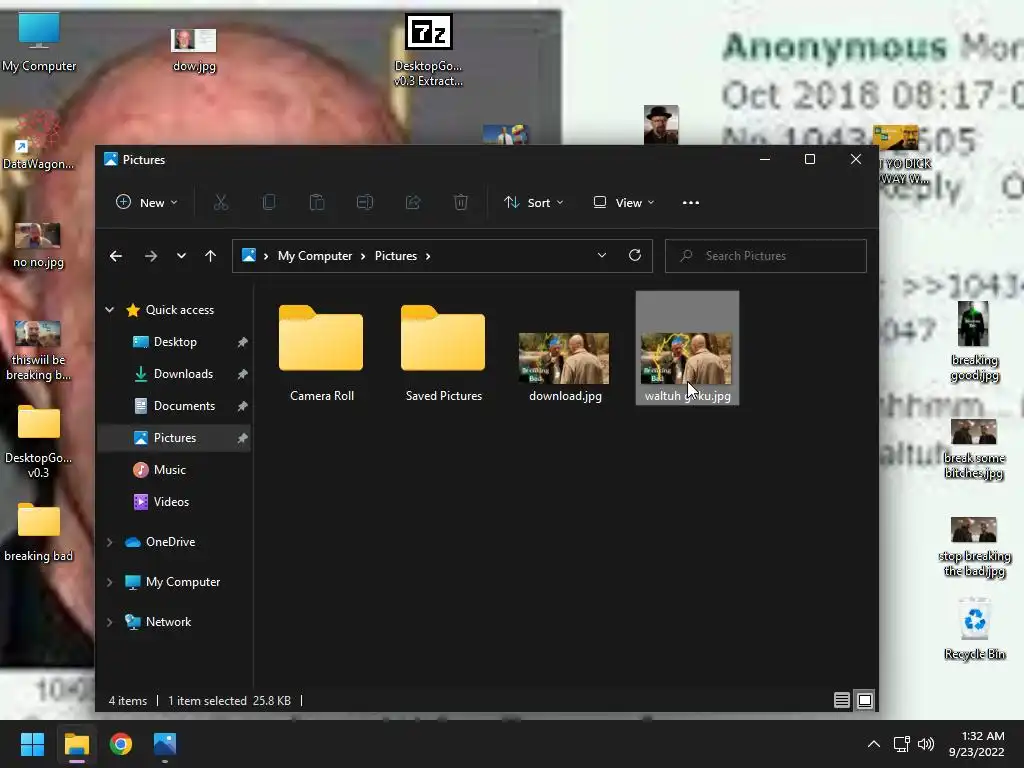Select the breaking bad folder on the desktop
This screenshot has height=768, width=1024.
39,532
